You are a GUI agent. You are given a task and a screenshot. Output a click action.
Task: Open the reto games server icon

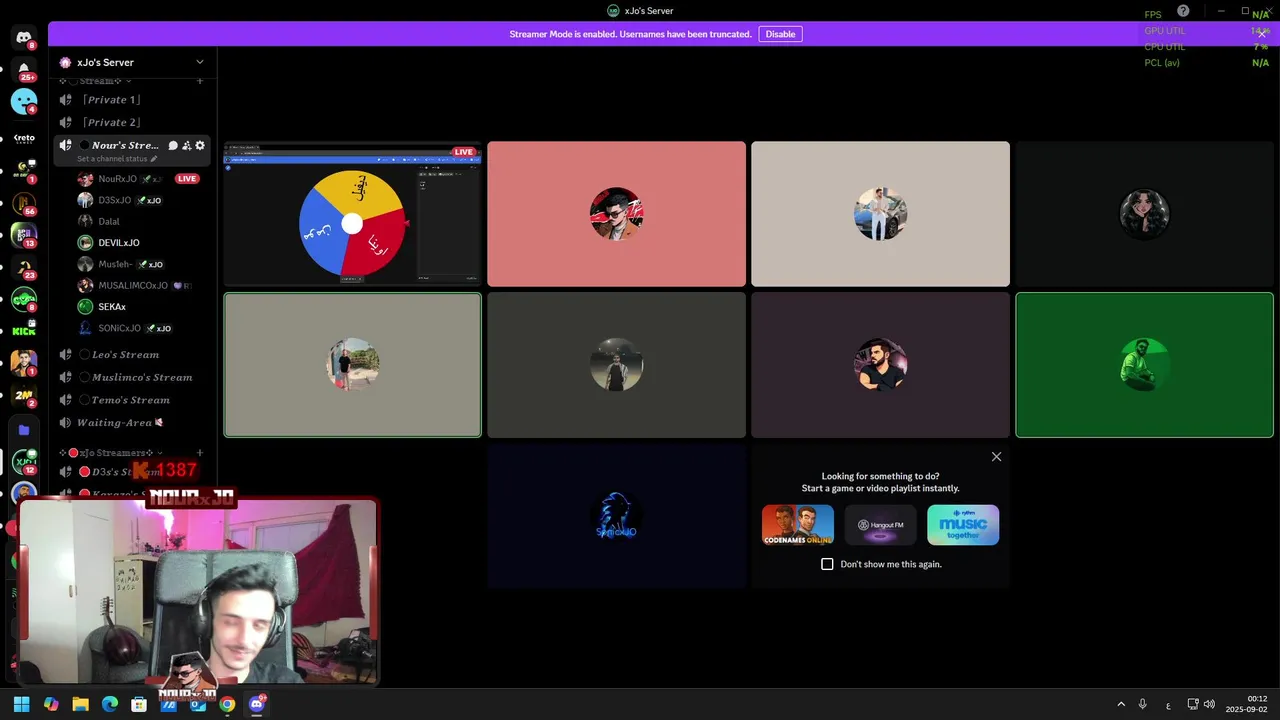coord(23,138)
